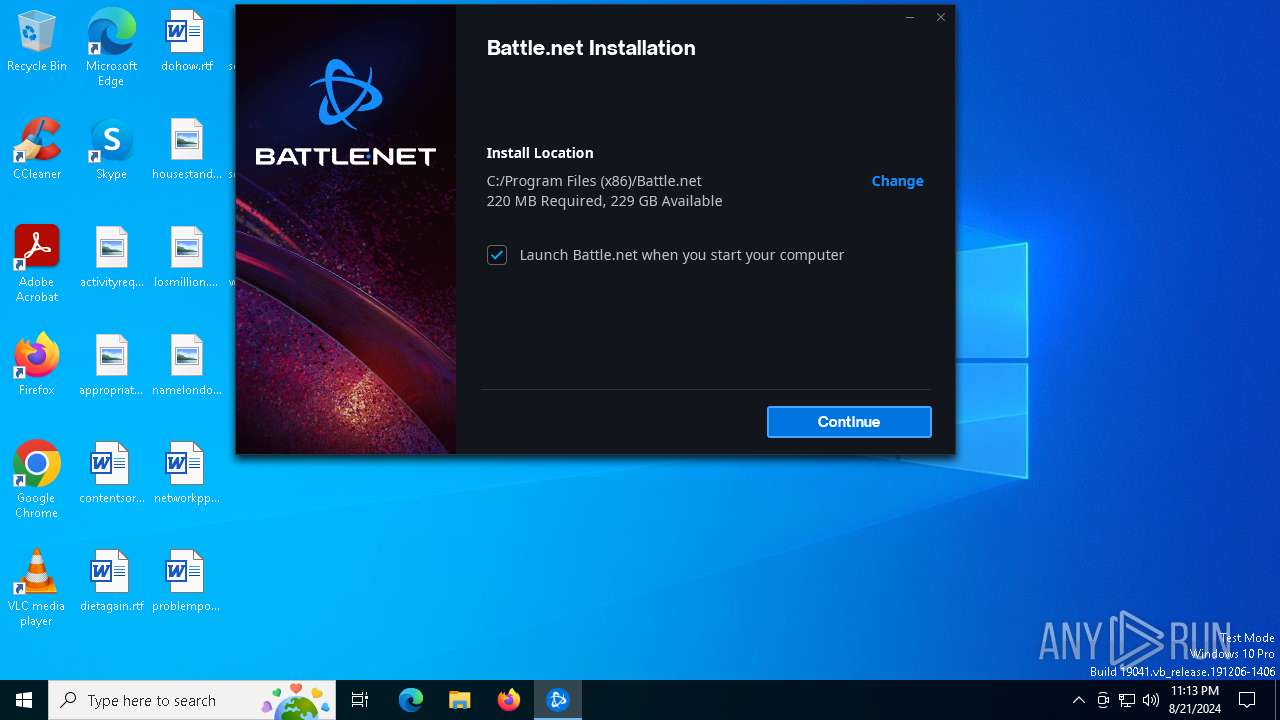
Task: Select dohow.rtf file on desktop
Action: [186, 42]
